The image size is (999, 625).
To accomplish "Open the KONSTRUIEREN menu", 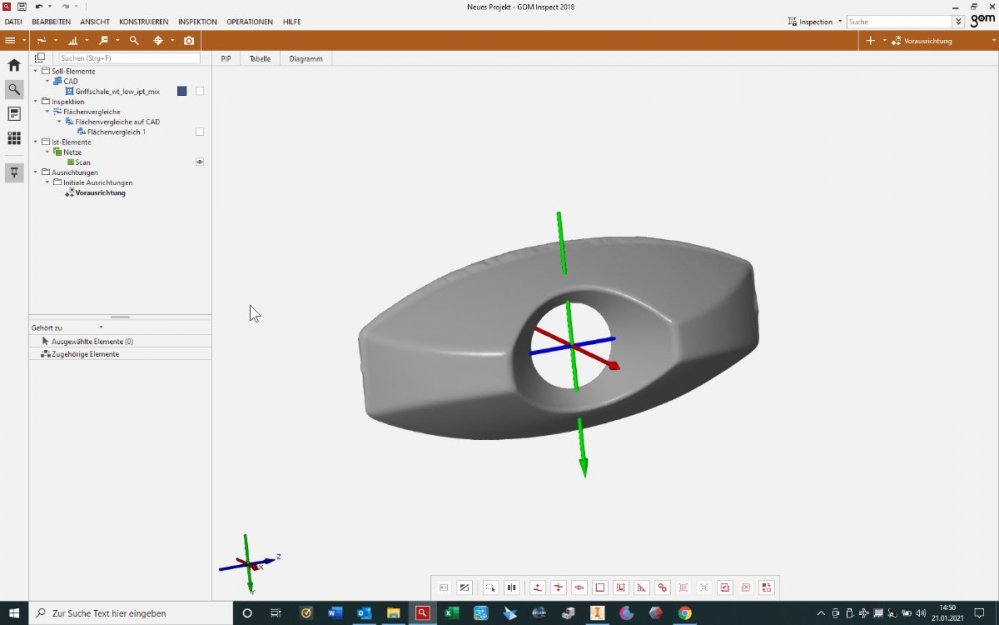I will tap(143, 21).
